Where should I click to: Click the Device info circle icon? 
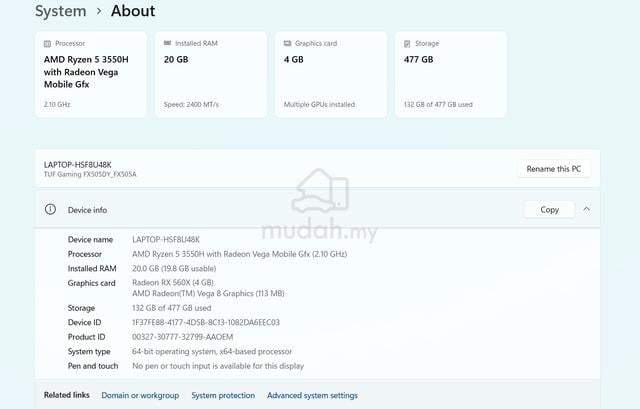(50, 209)
